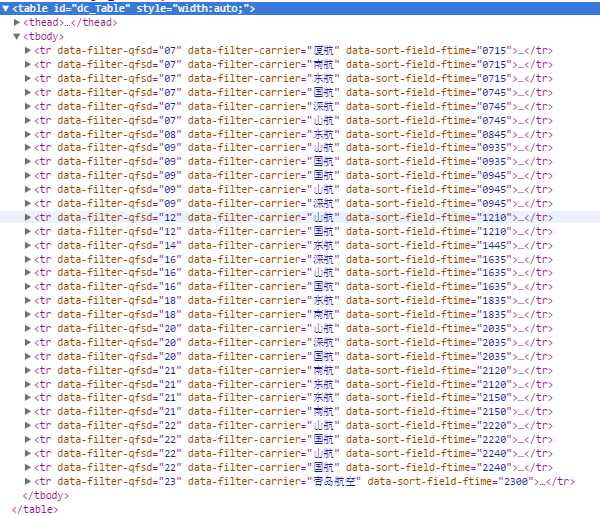Expand arrow of highlighted 山航 ftime 1210 row
The image size is (600, 516).
coord(28,217)
